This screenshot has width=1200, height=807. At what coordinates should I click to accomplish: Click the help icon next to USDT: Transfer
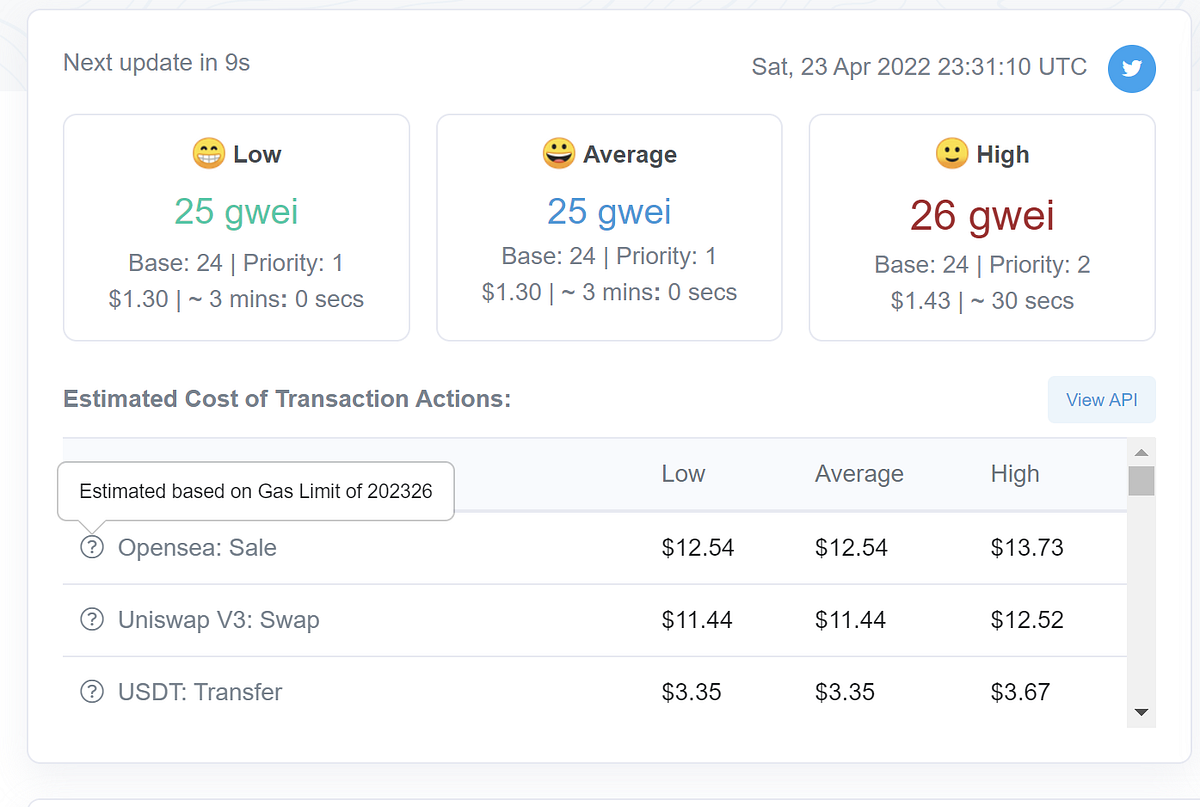(x=91, y=691)
